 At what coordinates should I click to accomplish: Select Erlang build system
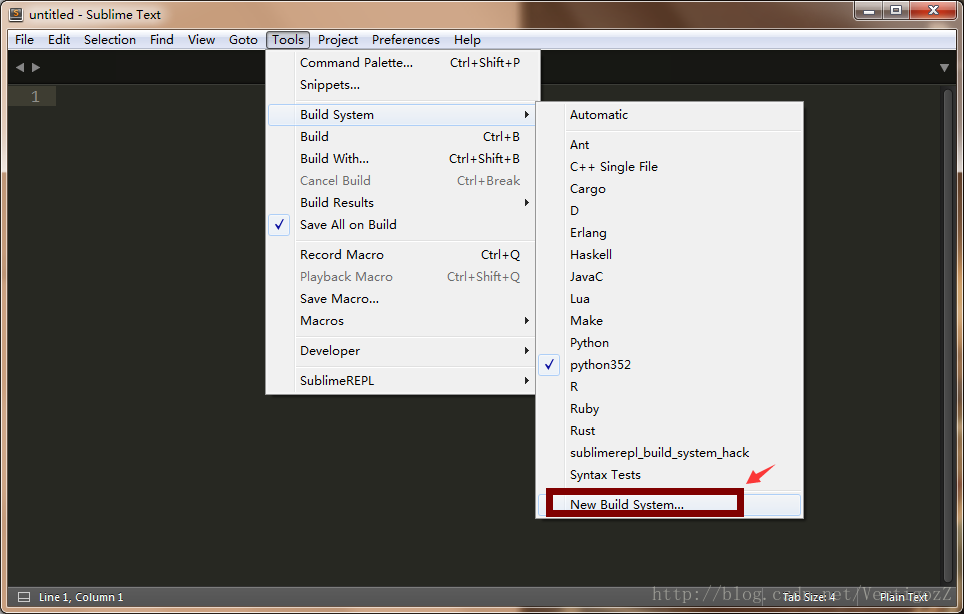(670, 233)
